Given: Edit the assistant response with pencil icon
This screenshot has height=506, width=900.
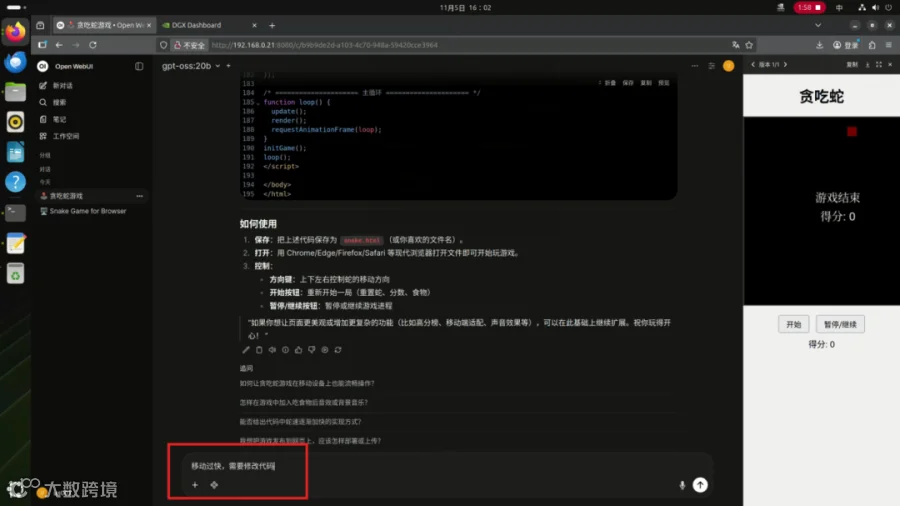Looking at the screenshot, I should (x=246, y=350).
